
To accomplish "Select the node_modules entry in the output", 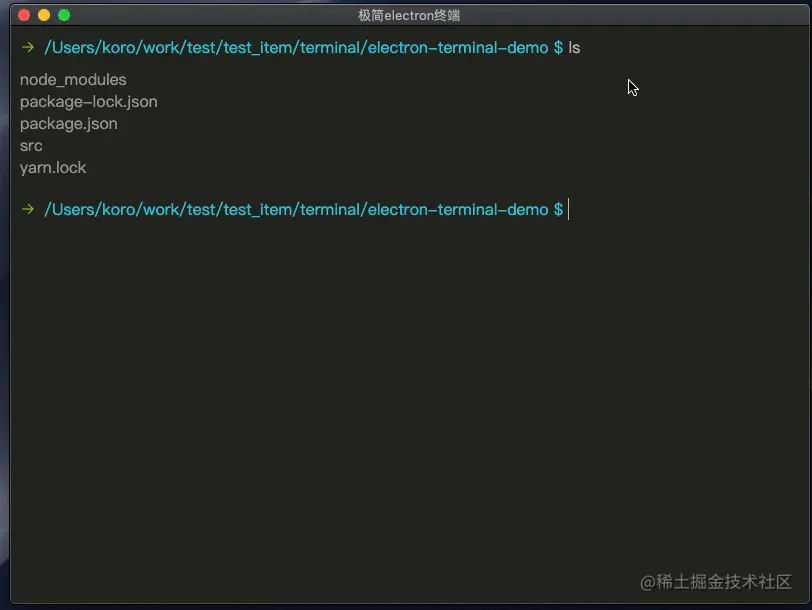I will pos(73,80).
